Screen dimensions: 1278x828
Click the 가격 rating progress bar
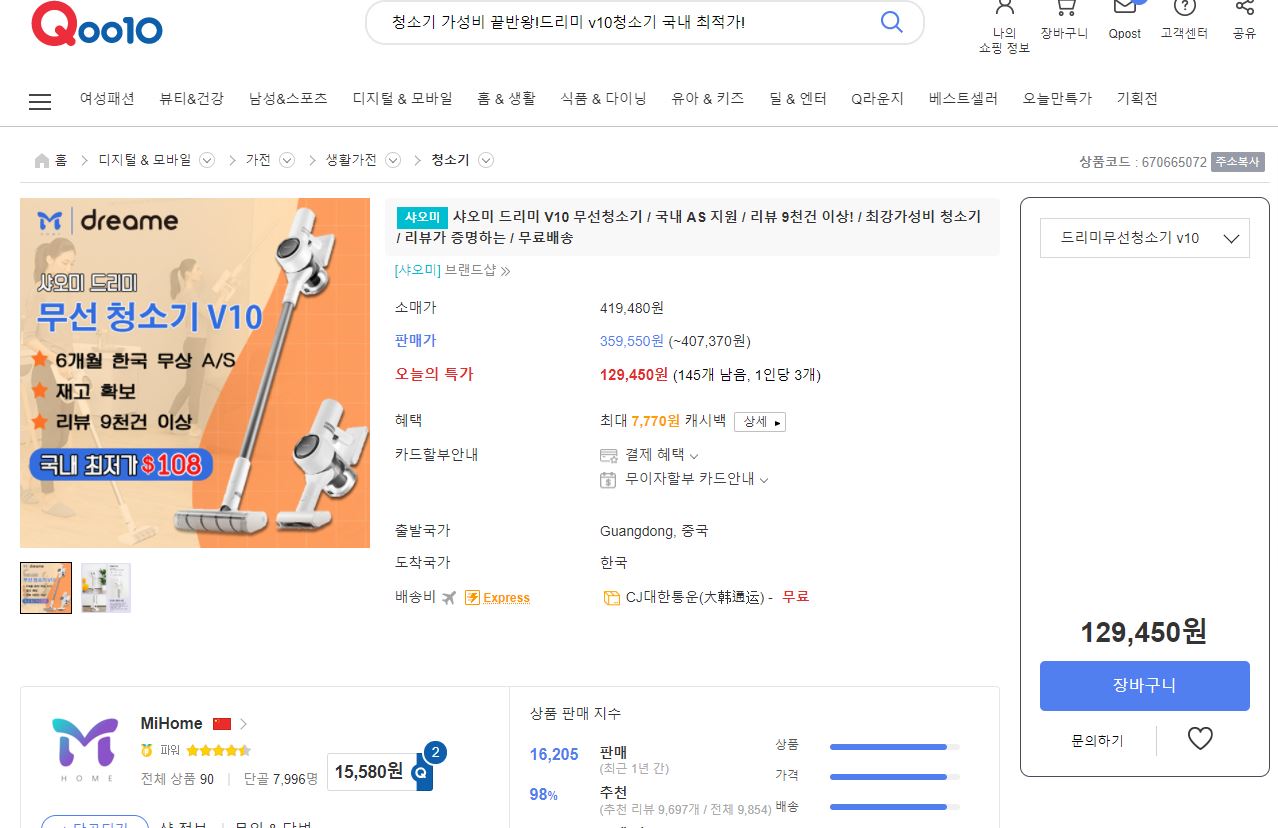tap(894, 777)
